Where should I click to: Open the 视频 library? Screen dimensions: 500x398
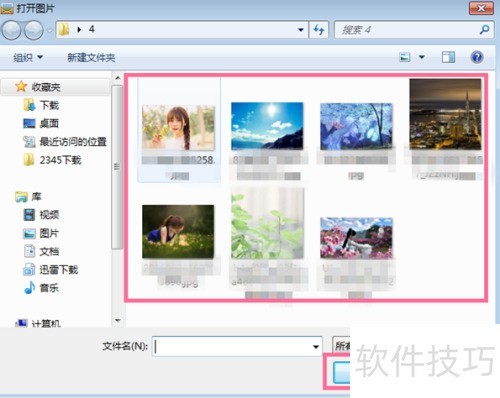[x=49, y=215]
